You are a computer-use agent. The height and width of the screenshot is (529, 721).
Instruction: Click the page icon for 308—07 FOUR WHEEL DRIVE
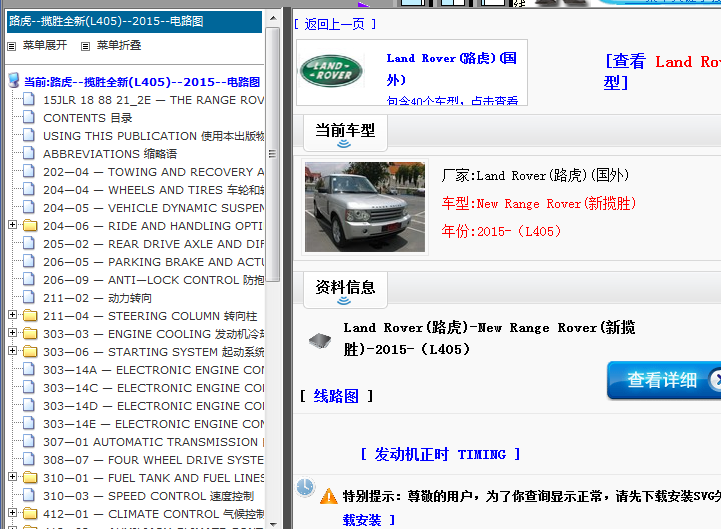tap(29, 459)
